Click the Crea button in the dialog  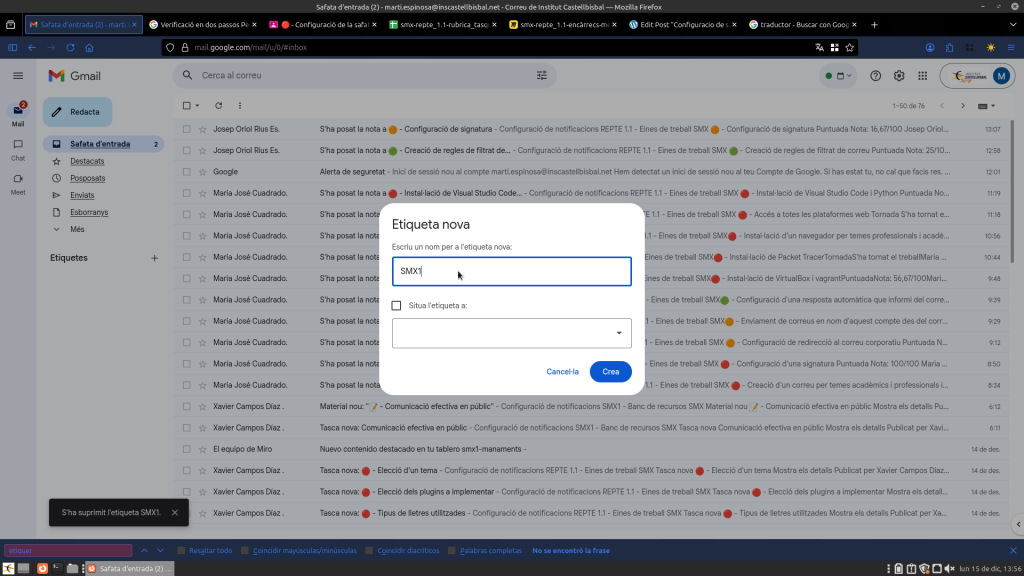pyautogui.click(x=610, y=371)
